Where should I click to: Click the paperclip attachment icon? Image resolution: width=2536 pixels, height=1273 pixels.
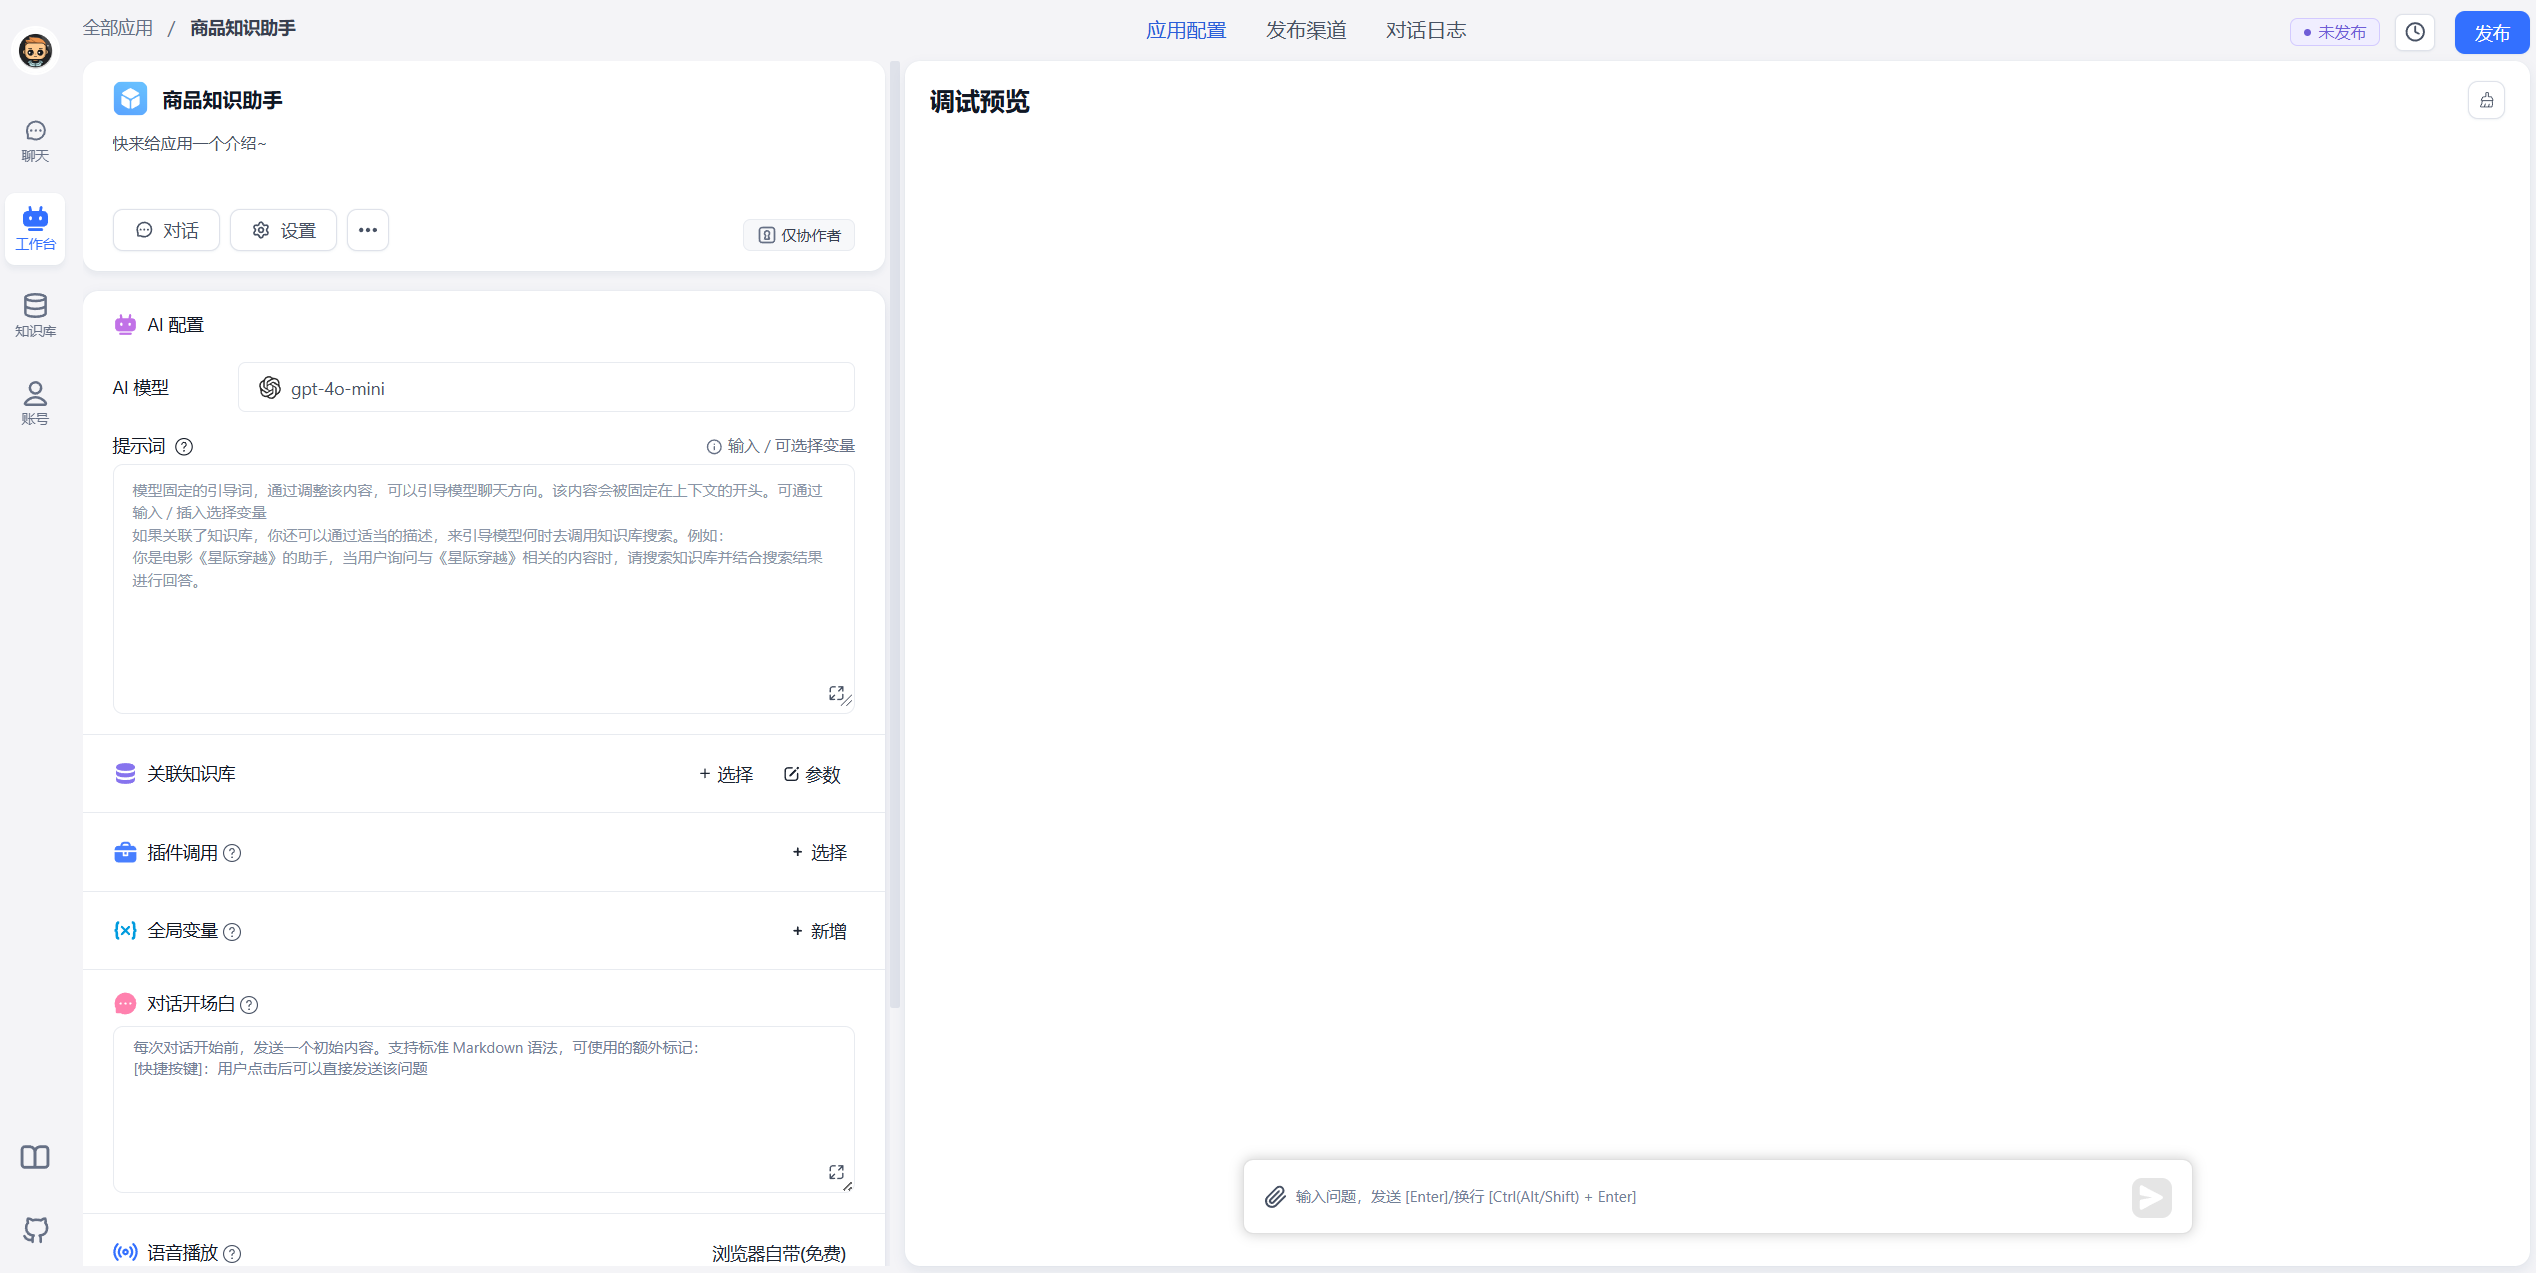click(x=1275, y=1197)
